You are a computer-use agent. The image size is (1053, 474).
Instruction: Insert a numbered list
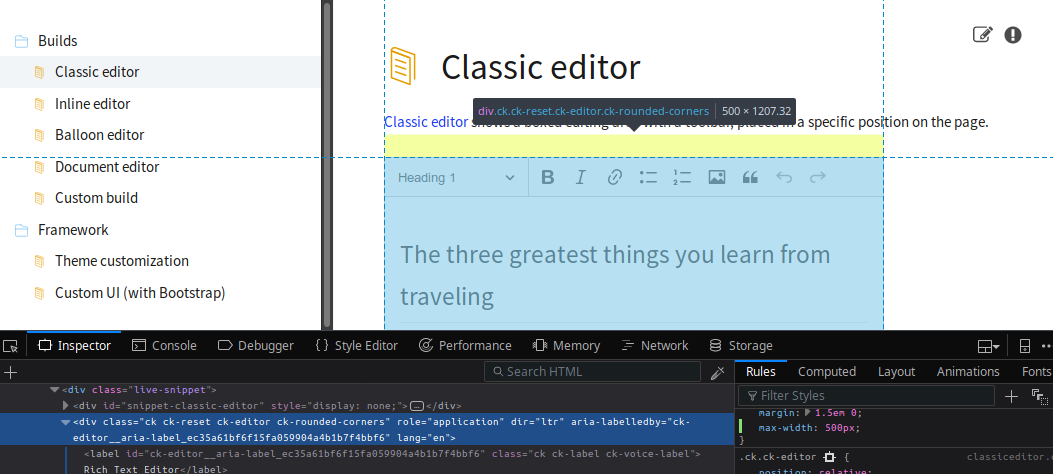682,177
